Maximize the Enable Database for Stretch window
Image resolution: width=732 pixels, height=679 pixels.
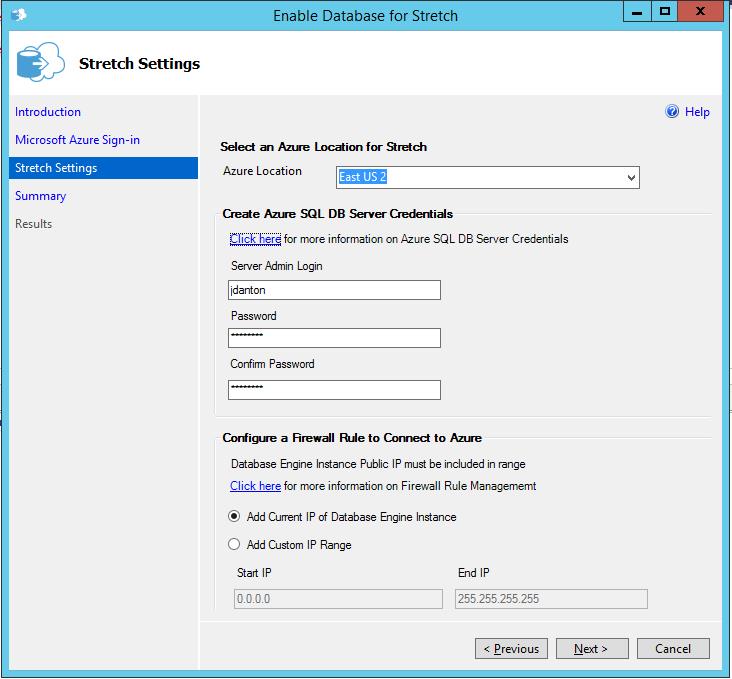coord(665,12)
